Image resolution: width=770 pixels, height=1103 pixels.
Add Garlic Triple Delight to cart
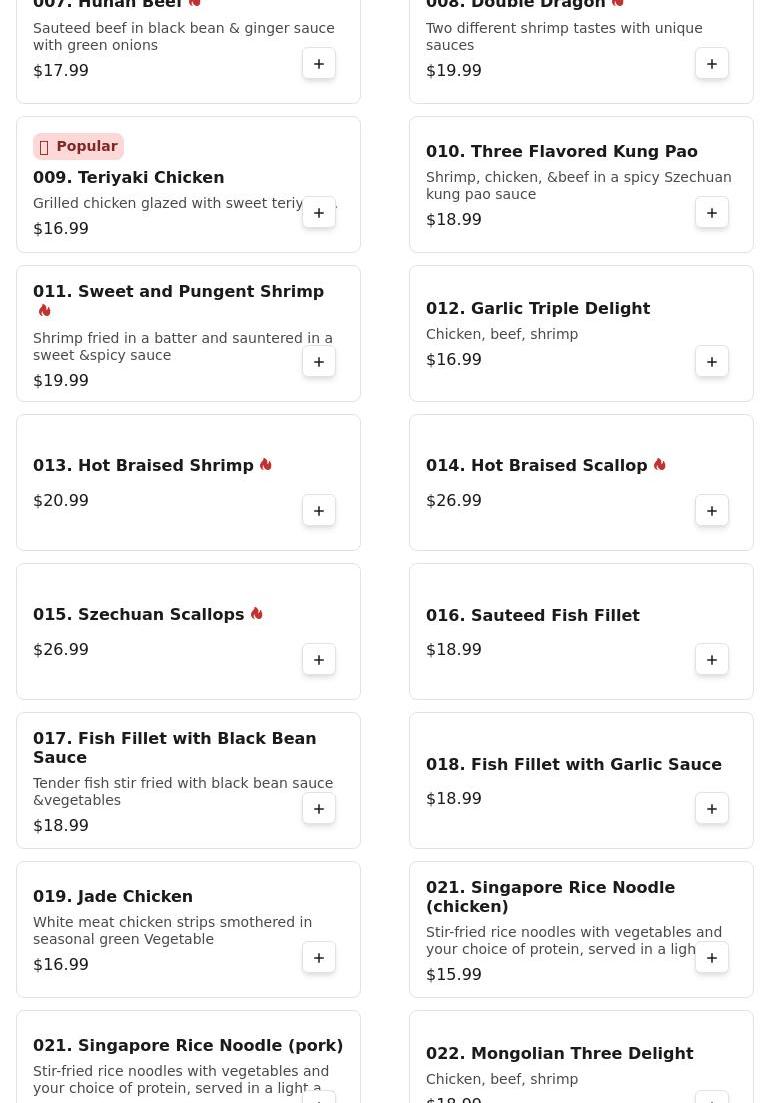tap(712, 362)
